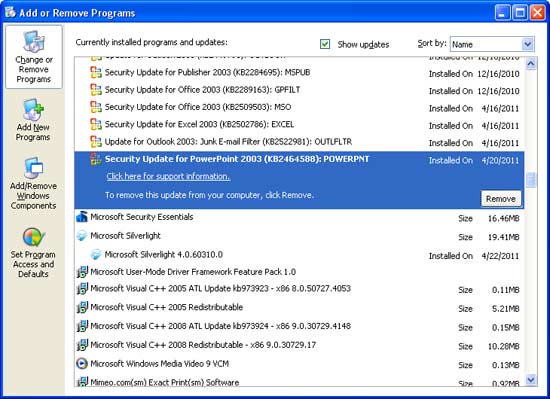550x399 pixels.
Task: Click the Visual C++ 2008 Redistributable icon
Action: (82, 345)
